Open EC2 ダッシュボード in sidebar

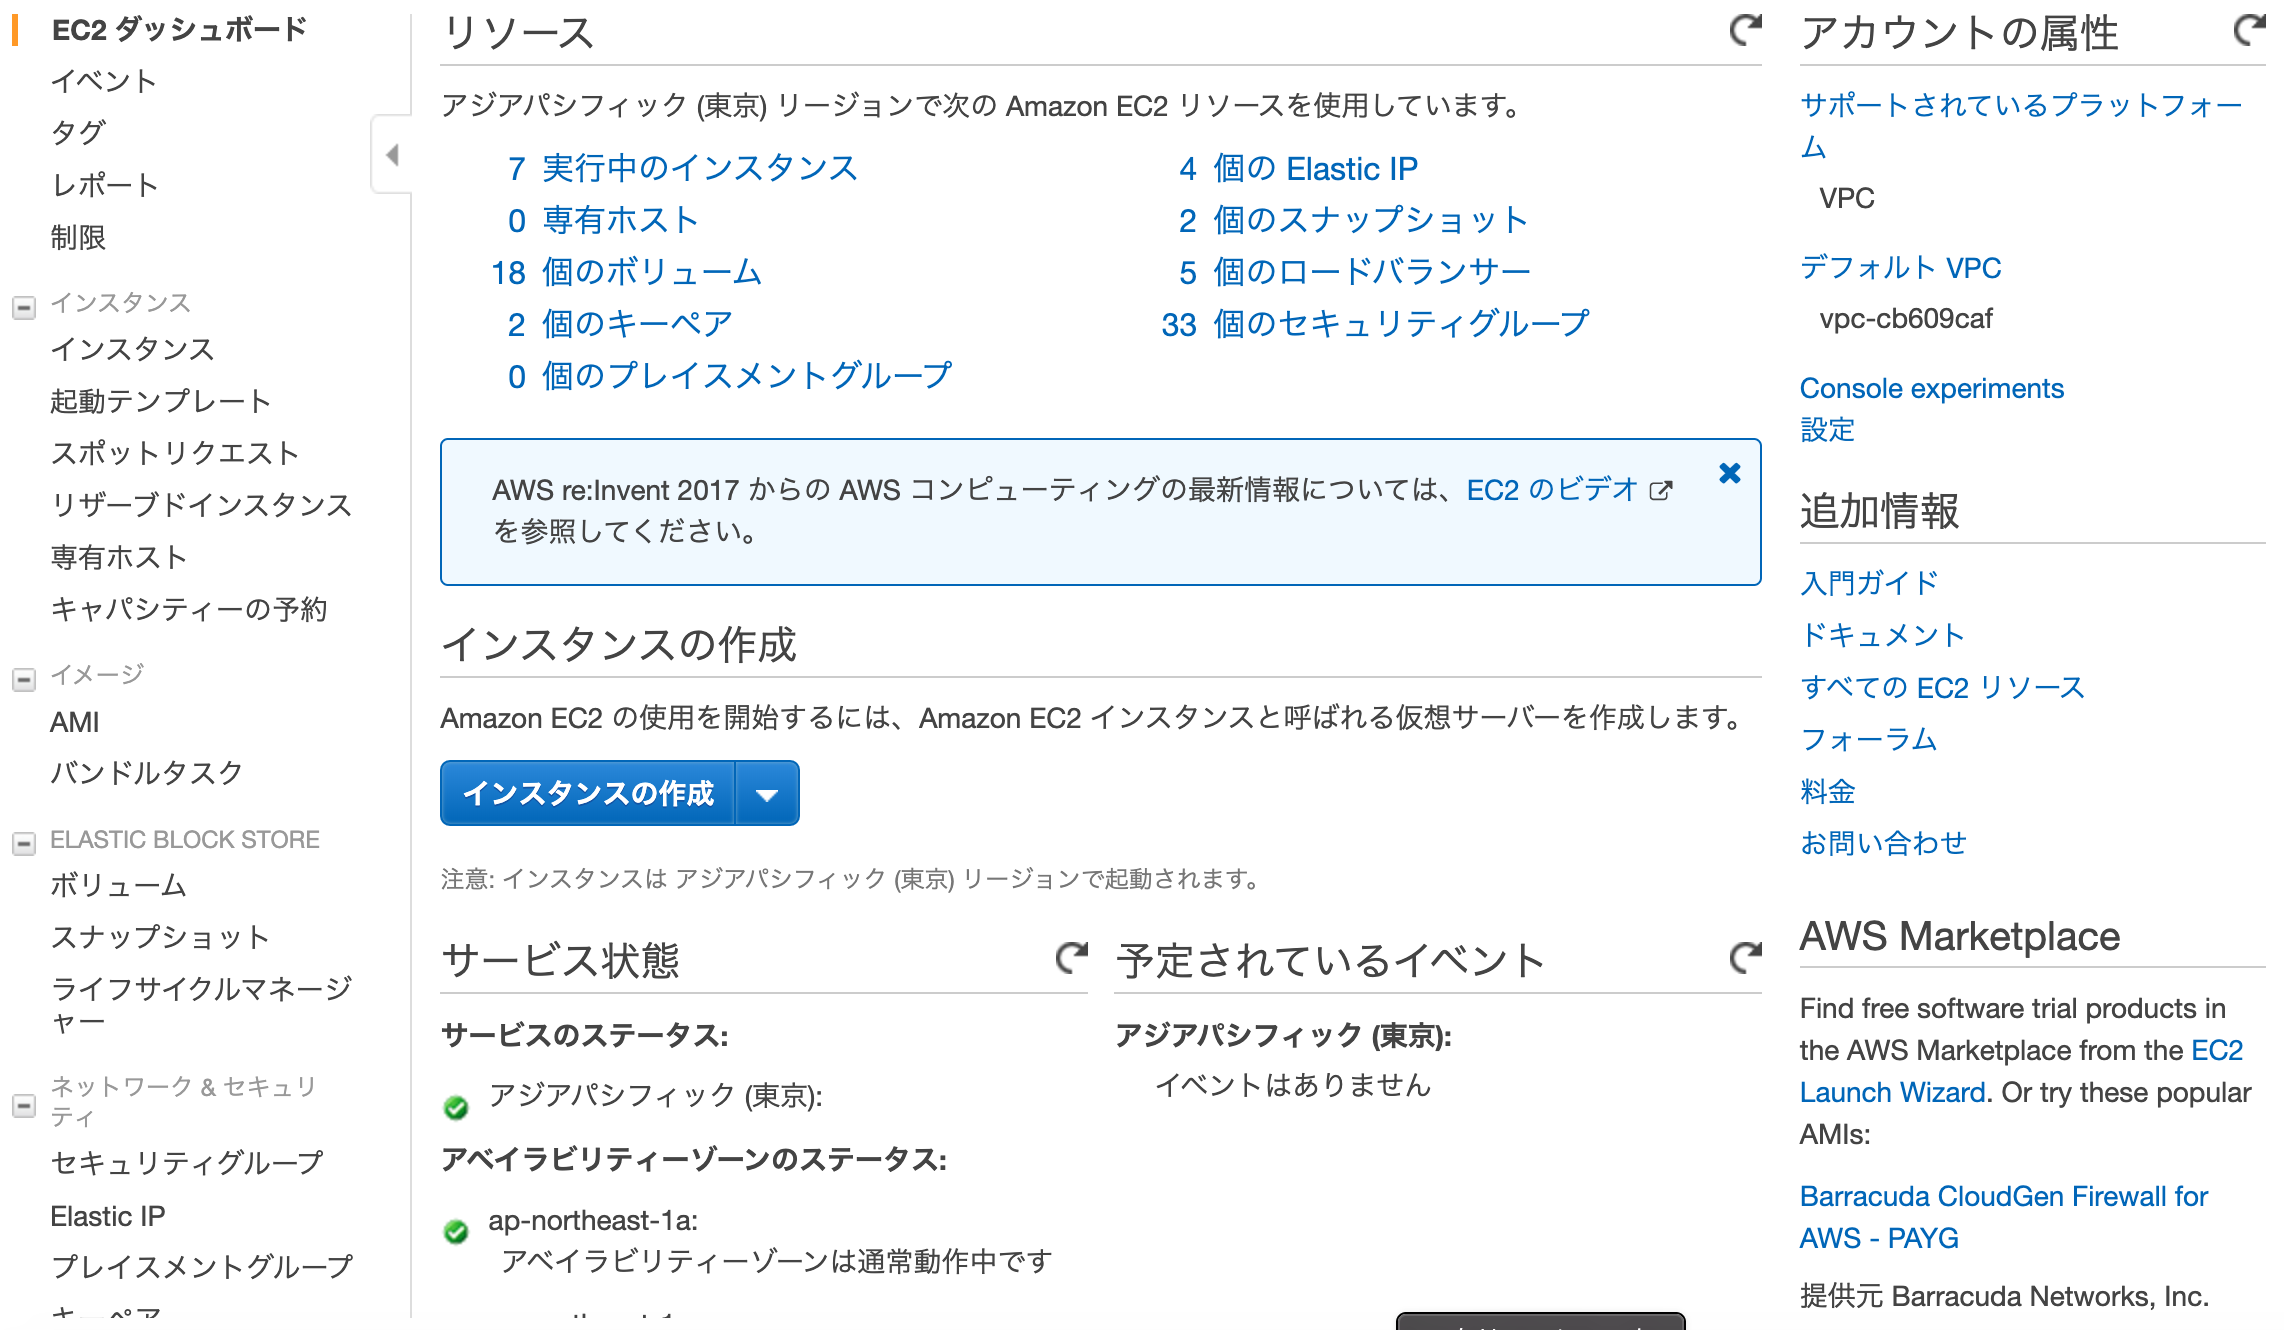179,30
